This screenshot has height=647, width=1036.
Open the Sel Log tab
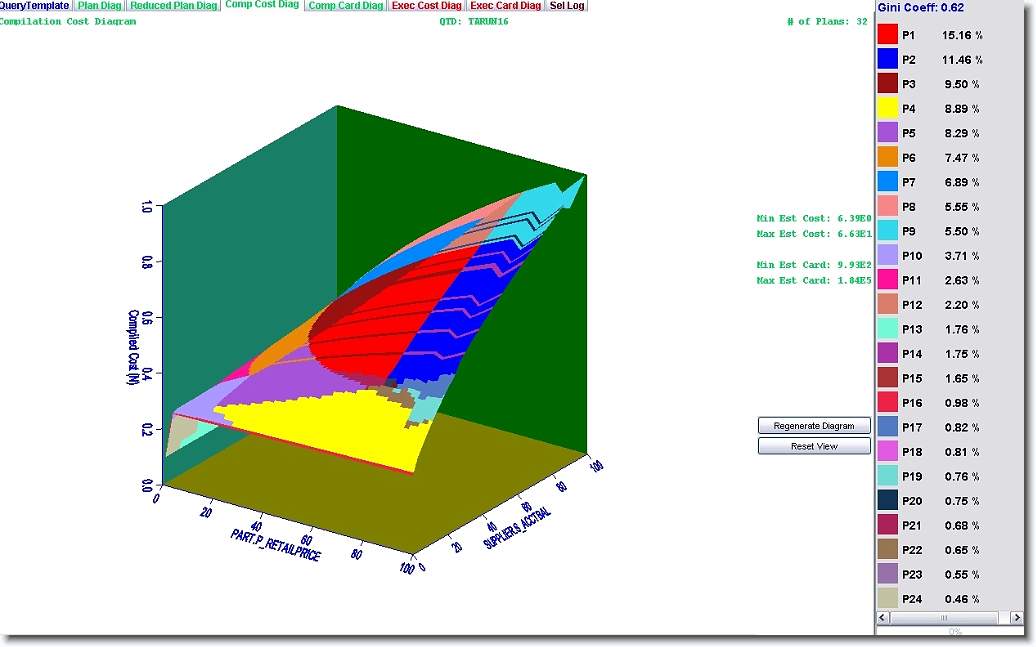coord(567,6)
